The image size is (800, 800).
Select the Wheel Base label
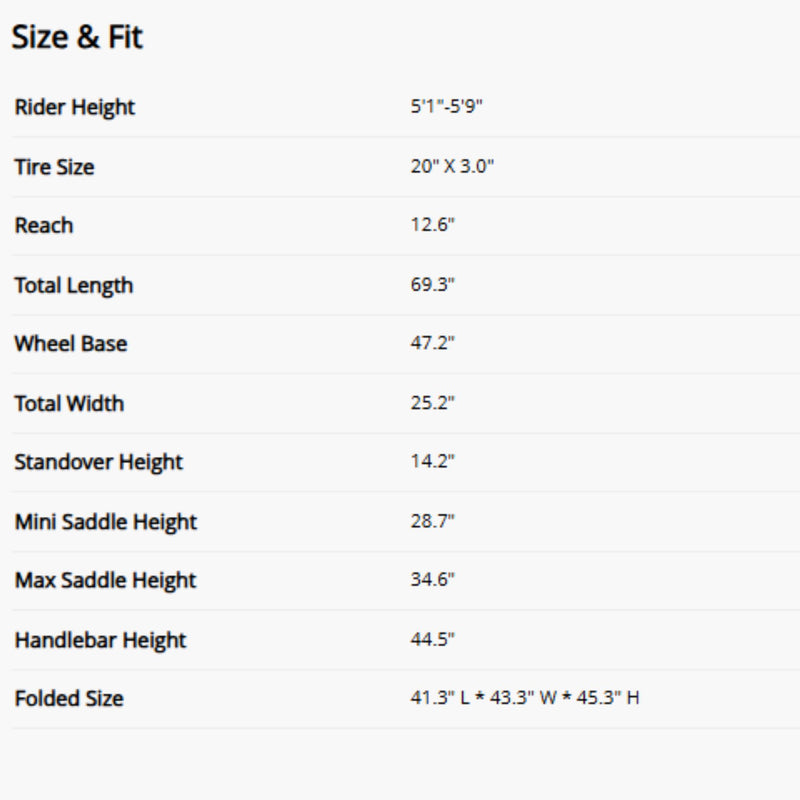click(x=70, y=344)
